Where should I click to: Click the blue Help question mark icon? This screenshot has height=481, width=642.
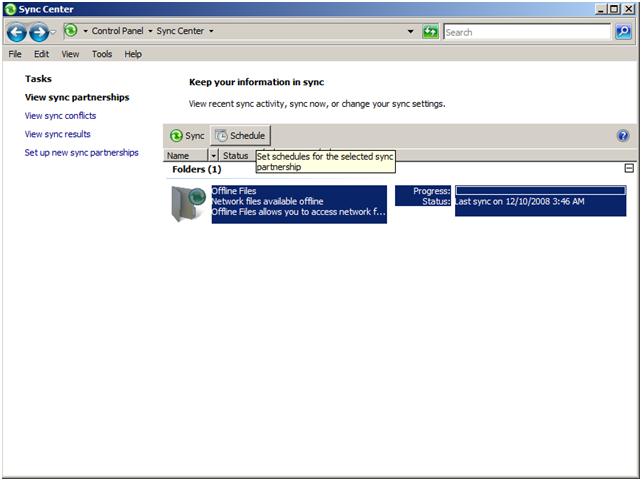[x=623, y=135]
